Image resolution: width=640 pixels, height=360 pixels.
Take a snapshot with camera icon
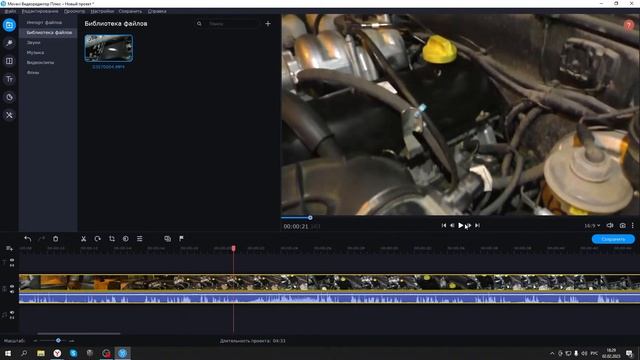(622, 225)
